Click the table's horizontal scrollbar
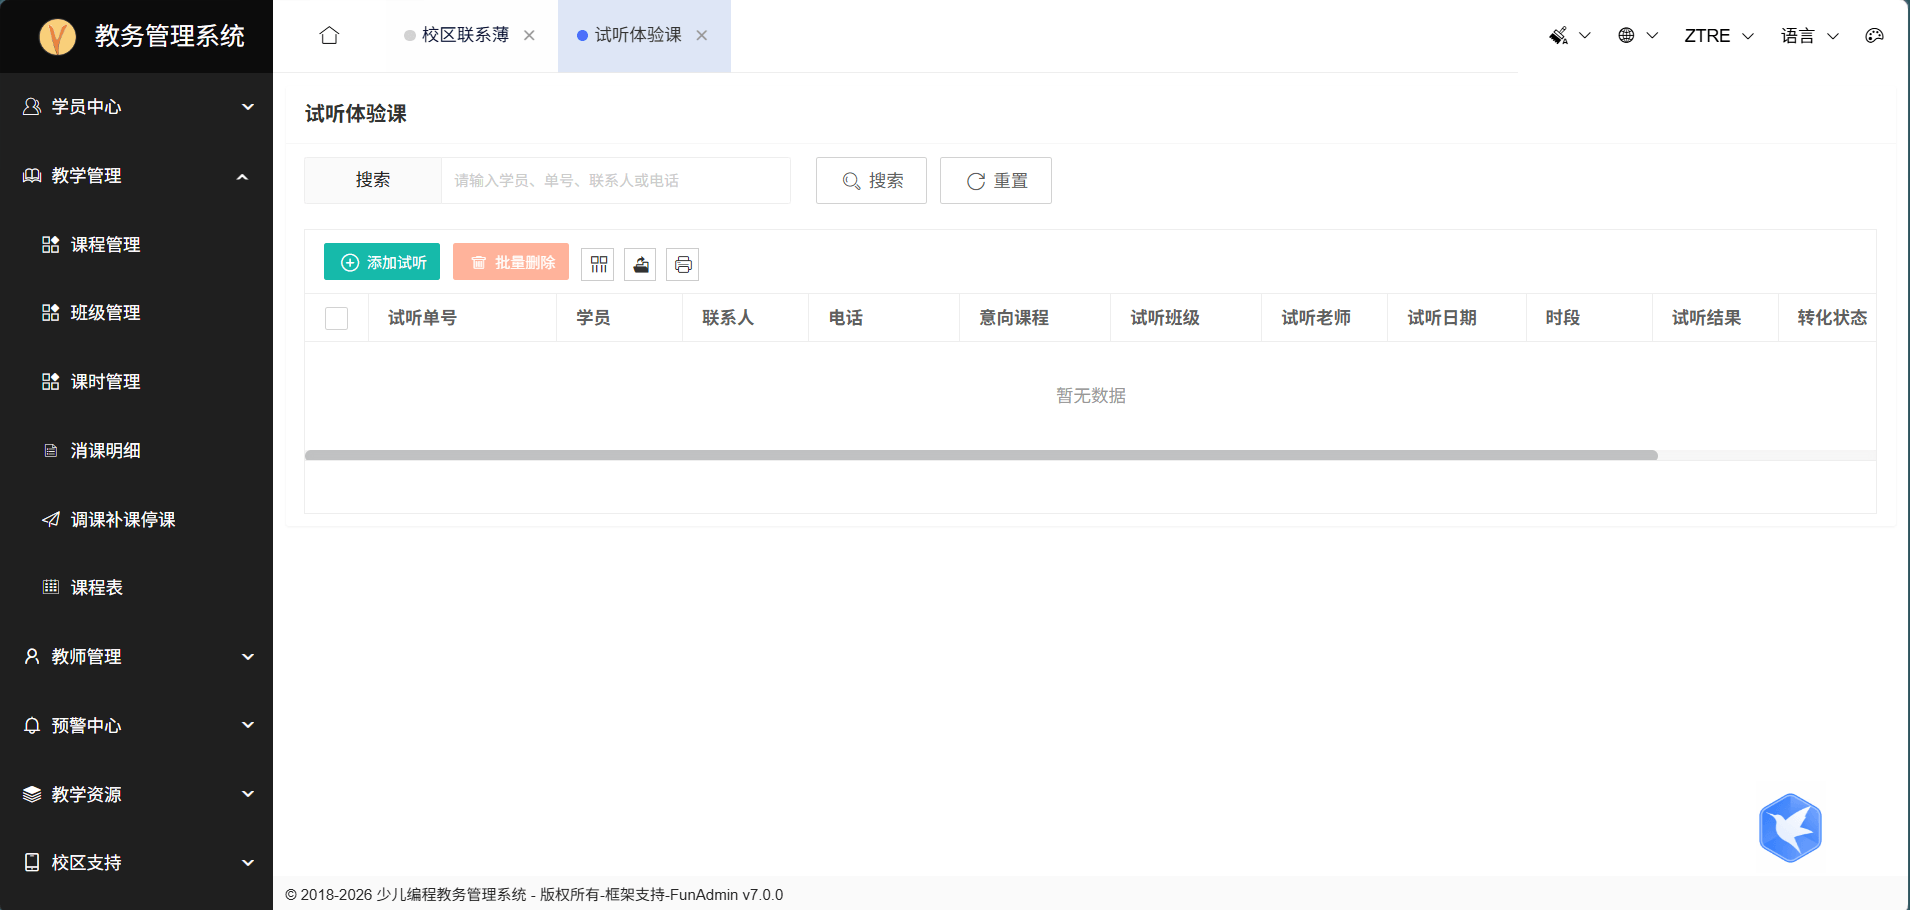The width and height of the screenshot is (1910, 910). (980, 455)
